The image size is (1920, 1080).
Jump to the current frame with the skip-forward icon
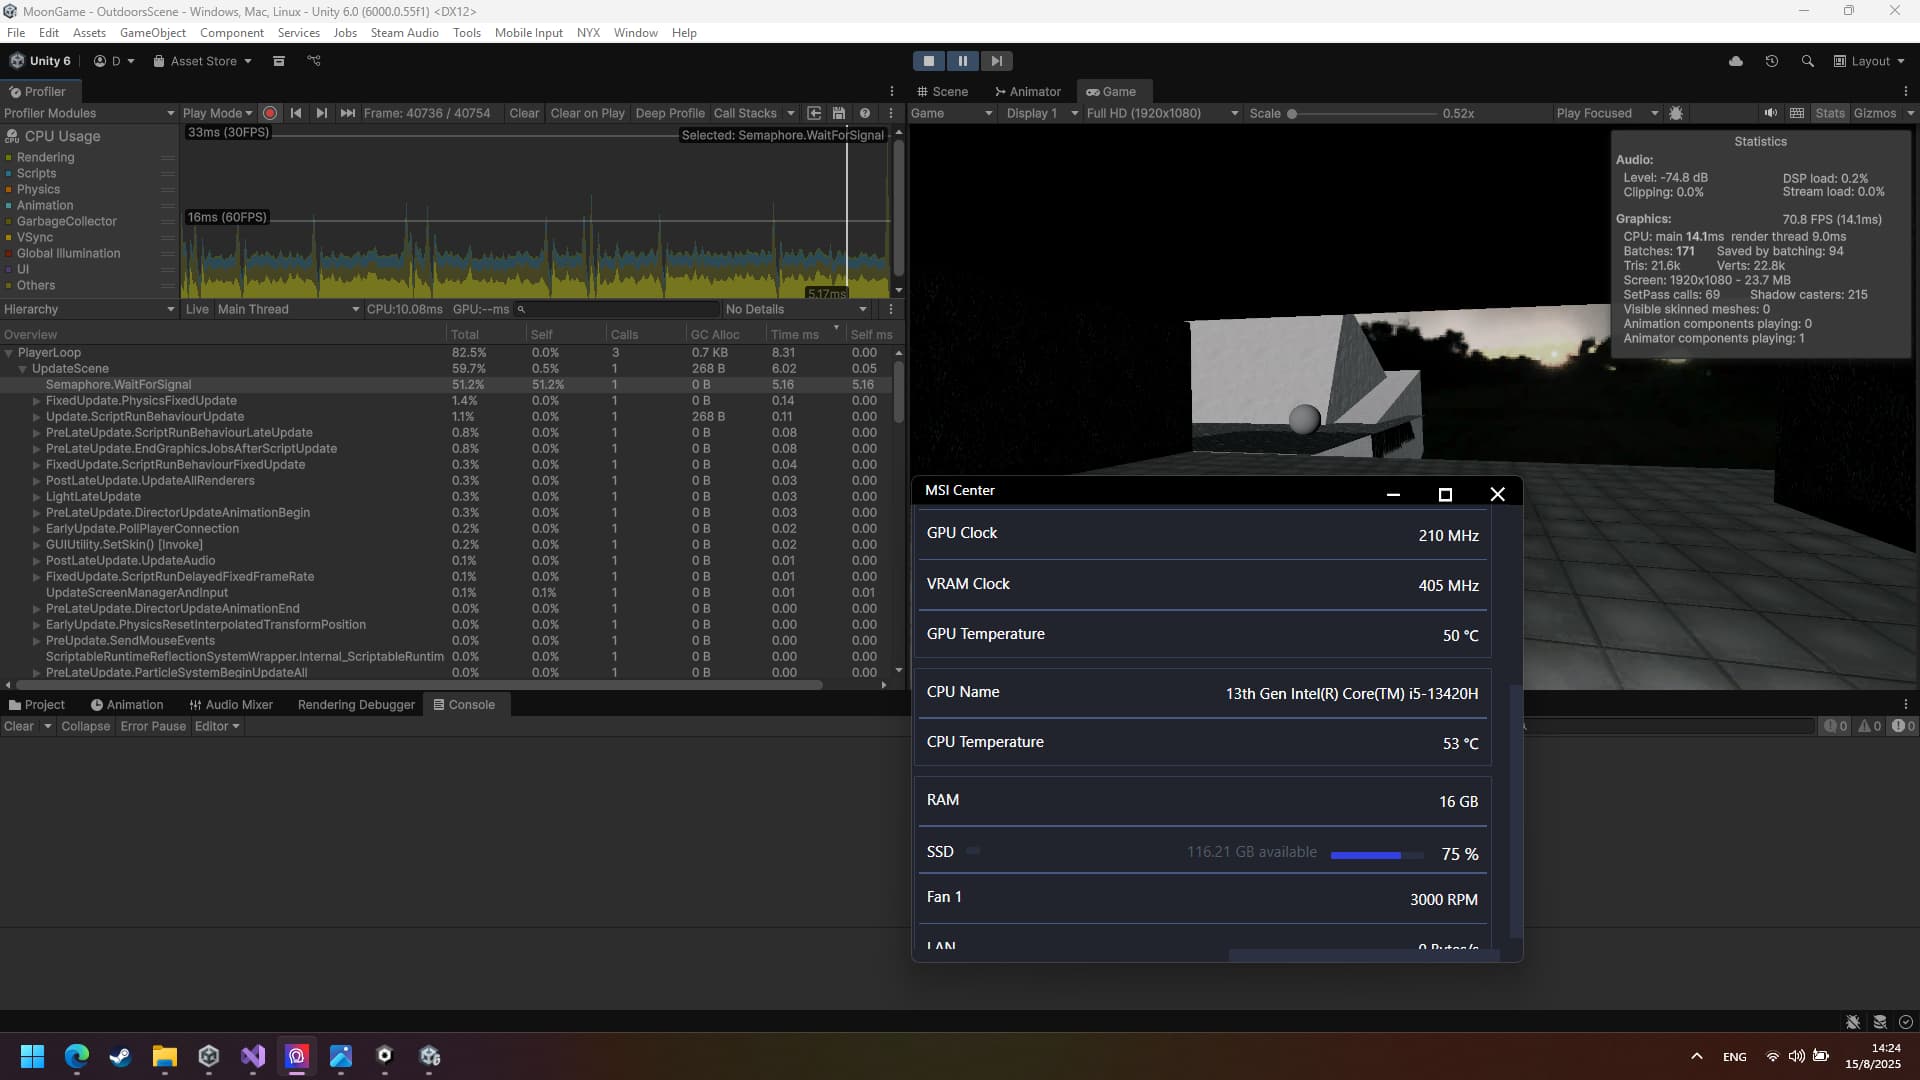click(x=347, y=113)
